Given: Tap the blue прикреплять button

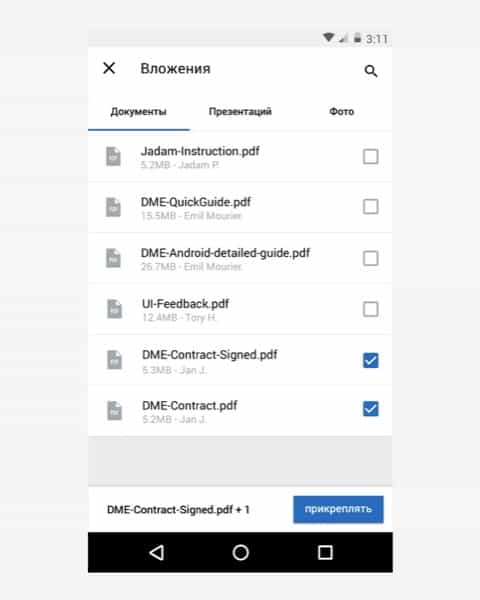Looking at the screenshot, I should (x=338, y=509).
